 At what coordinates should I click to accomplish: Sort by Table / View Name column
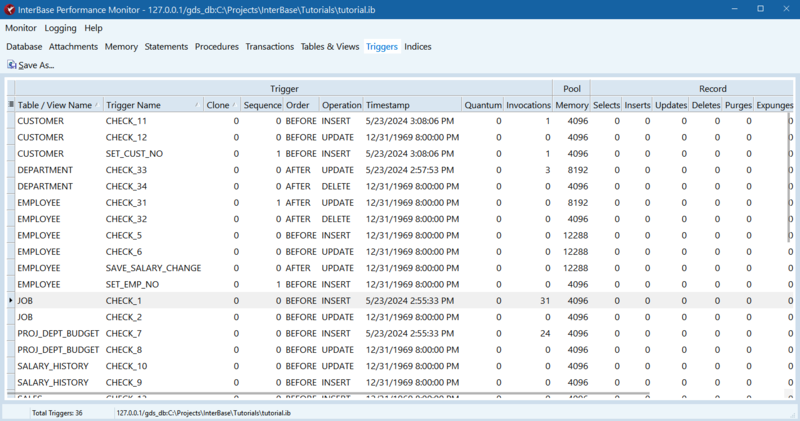[58, 105]
